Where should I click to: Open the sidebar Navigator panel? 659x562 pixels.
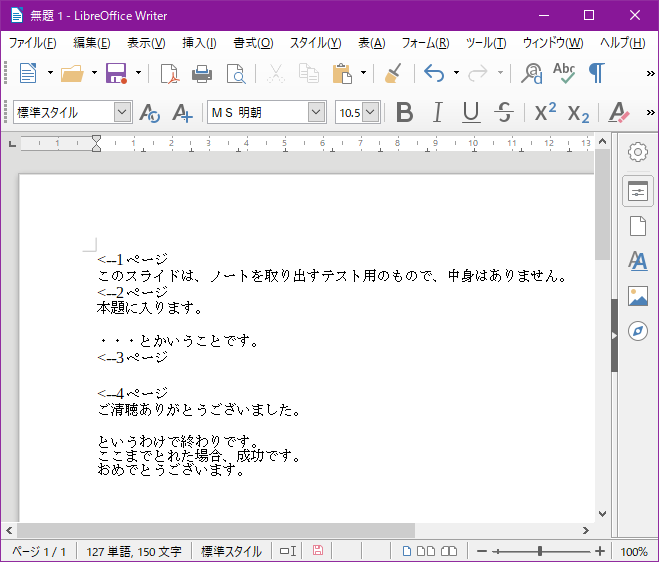coord(637,331)
